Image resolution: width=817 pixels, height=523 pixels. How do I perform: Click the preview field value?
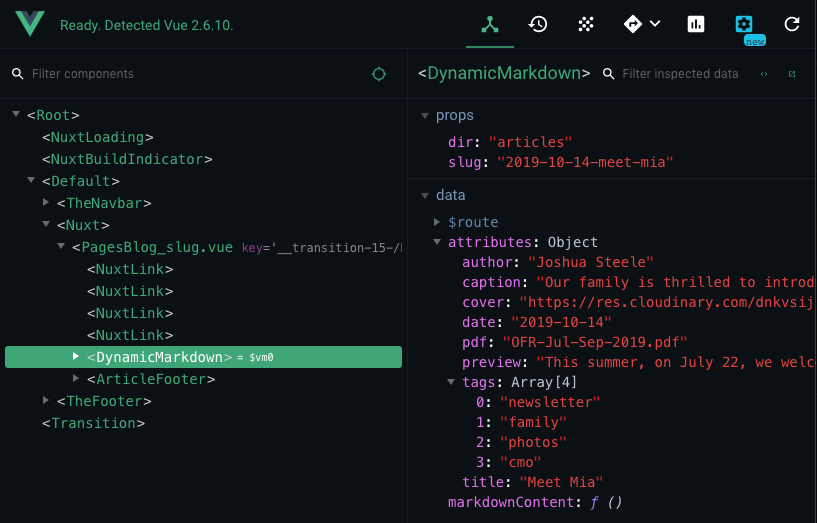676,362
